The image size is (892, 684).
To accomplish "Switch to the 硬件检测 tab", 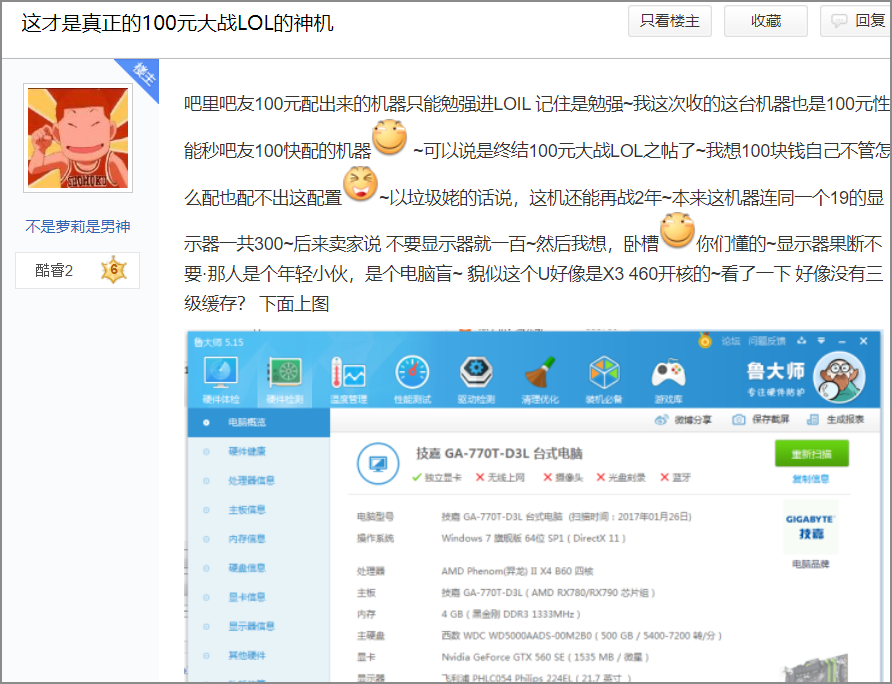I will 286,372.
